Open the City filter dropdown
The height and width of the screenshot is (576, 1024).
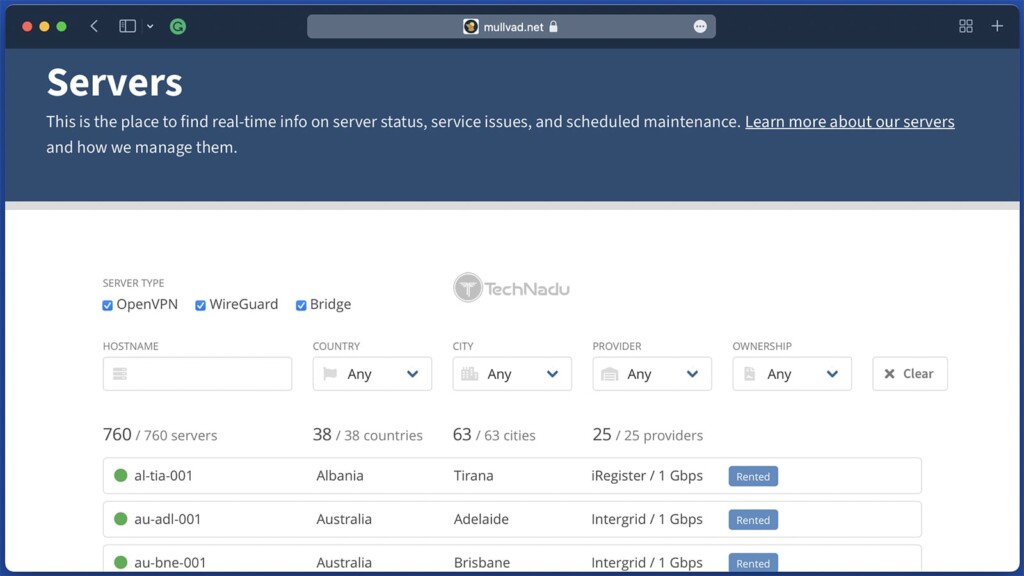coord(512,374)
